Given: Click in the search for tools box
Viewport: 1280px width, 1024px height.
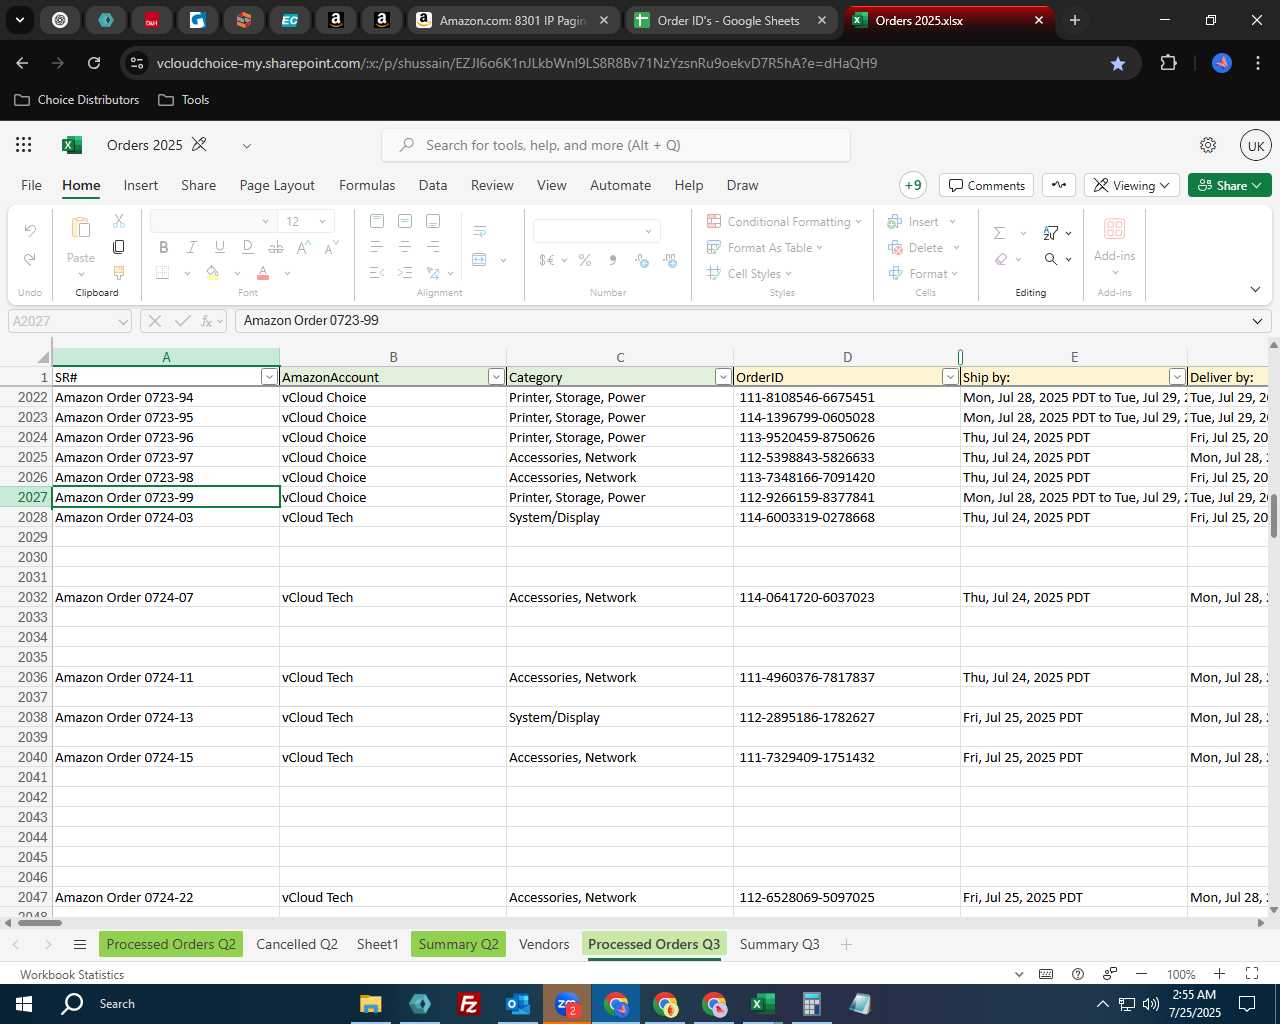Looking at the screenshot, I should click(616, 145).
